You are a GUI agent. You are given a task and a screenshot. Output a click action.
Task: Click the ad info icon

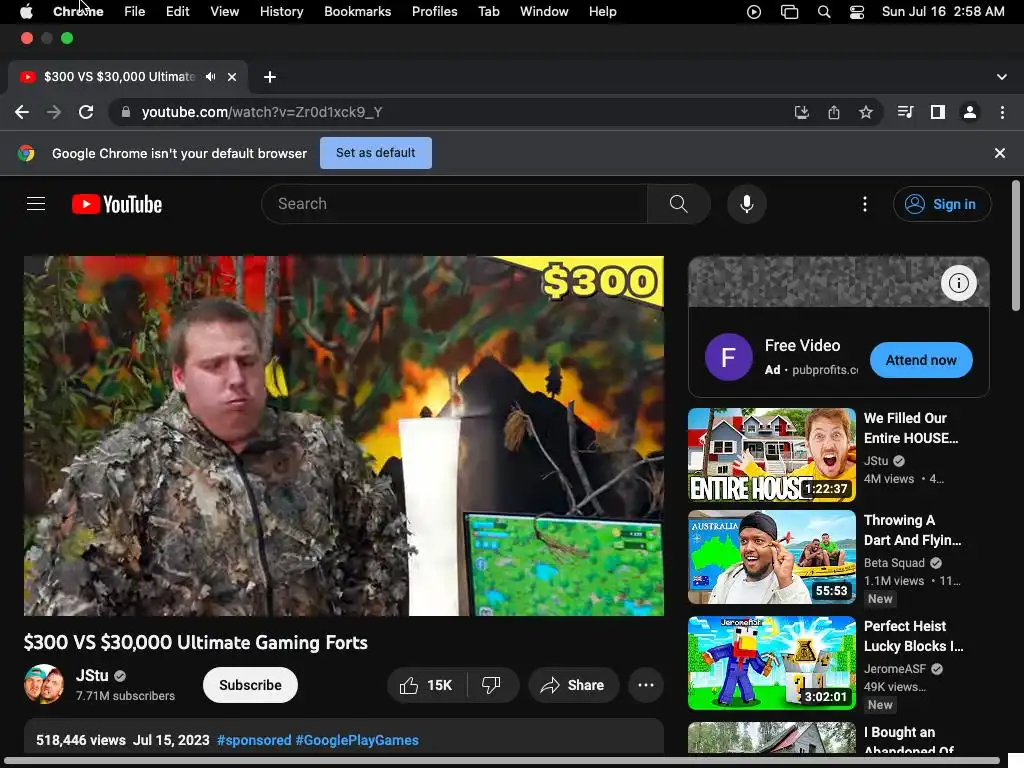(958, 283)
